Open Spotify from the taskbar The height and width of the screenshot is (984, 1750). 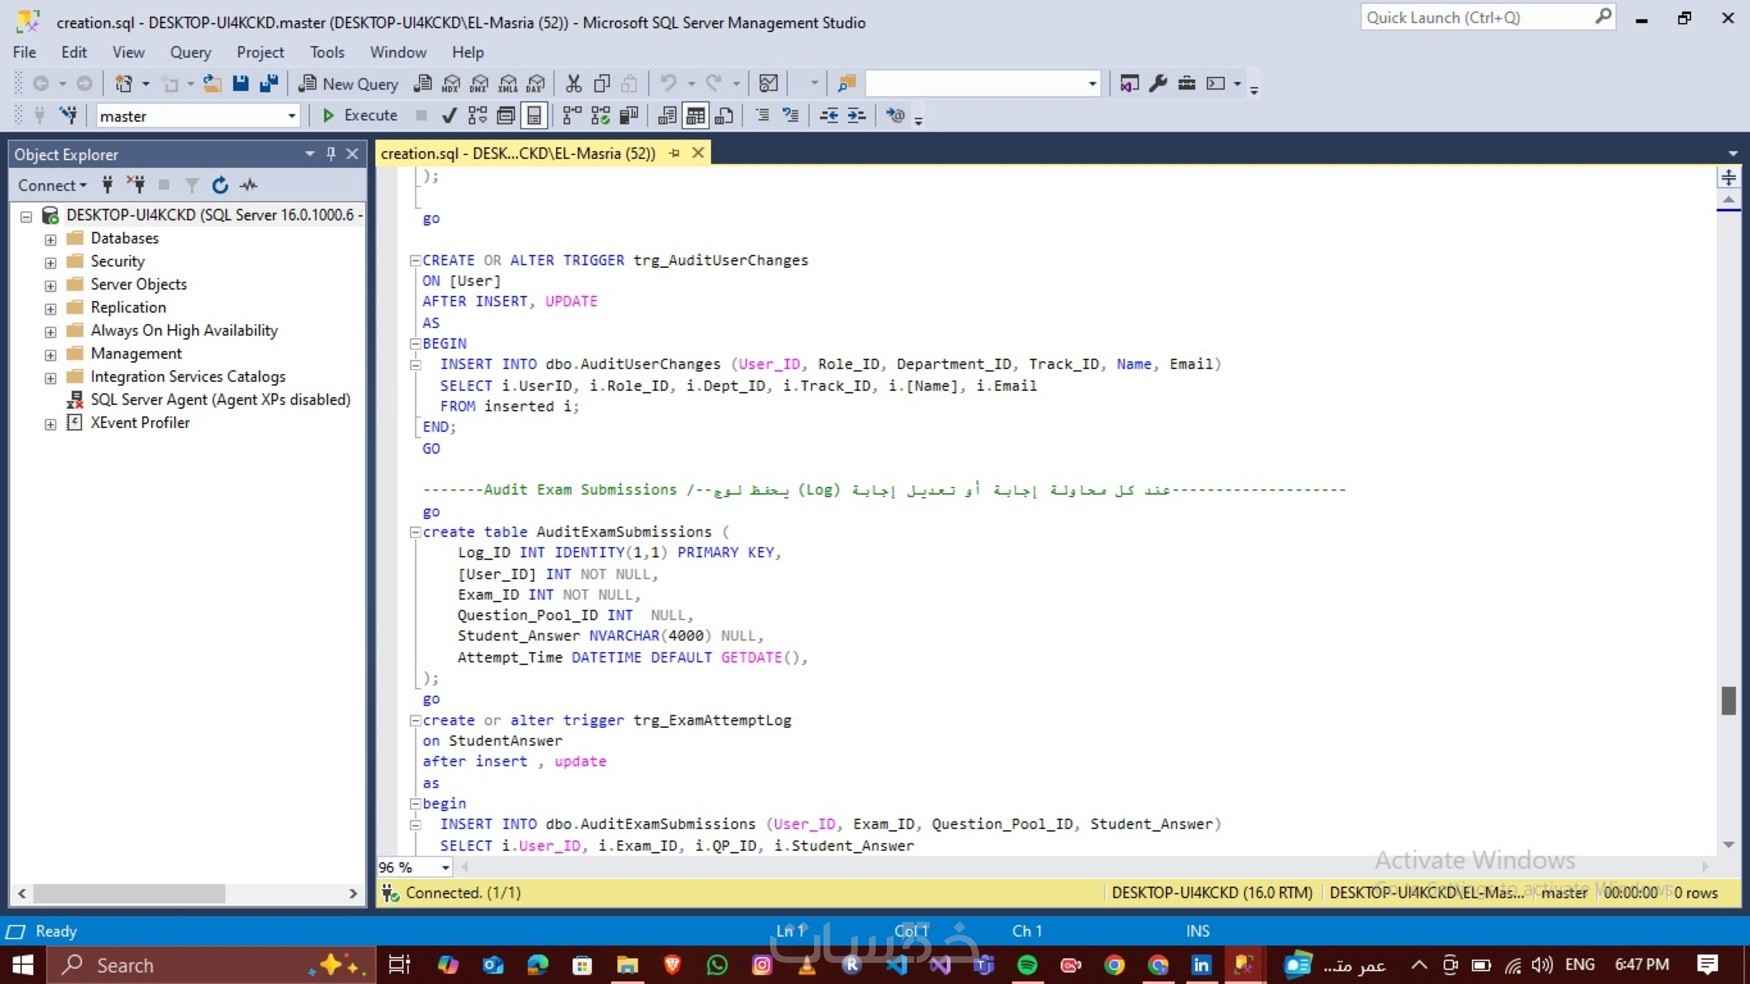[1027, 965]
